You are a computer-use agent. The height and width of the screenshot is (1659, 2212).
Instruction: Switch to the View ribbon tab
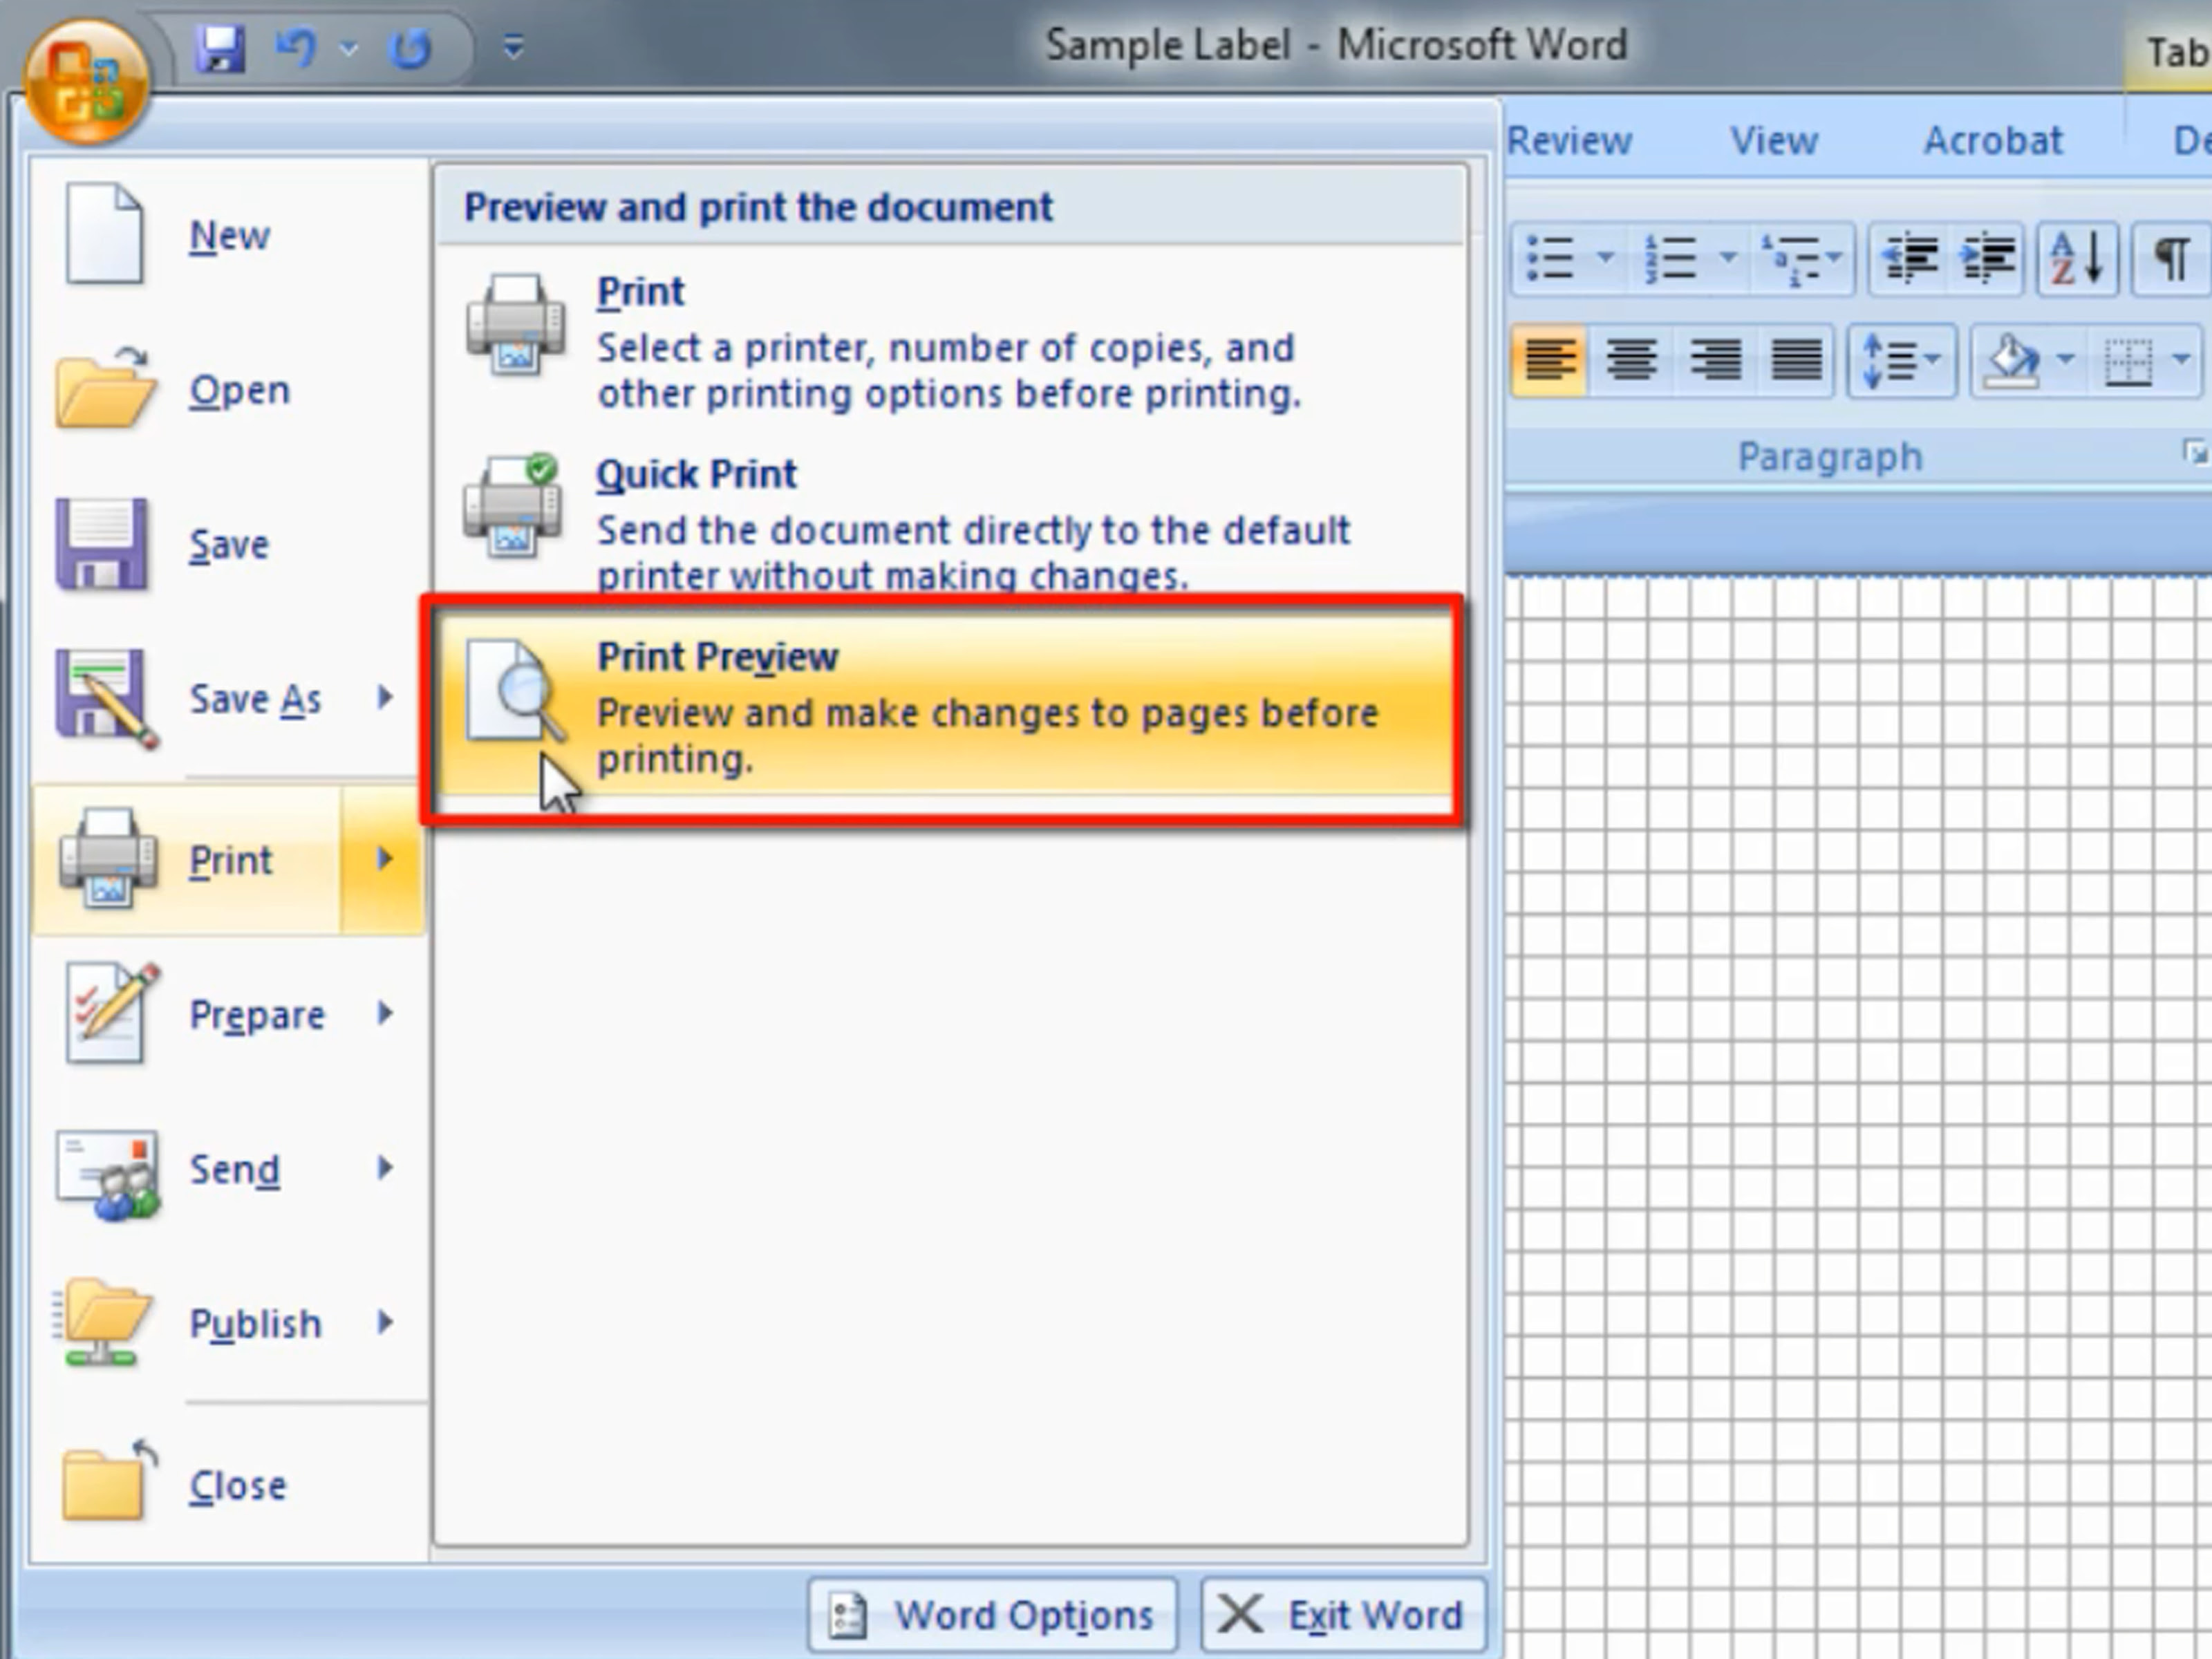[x=1774, y=141]
